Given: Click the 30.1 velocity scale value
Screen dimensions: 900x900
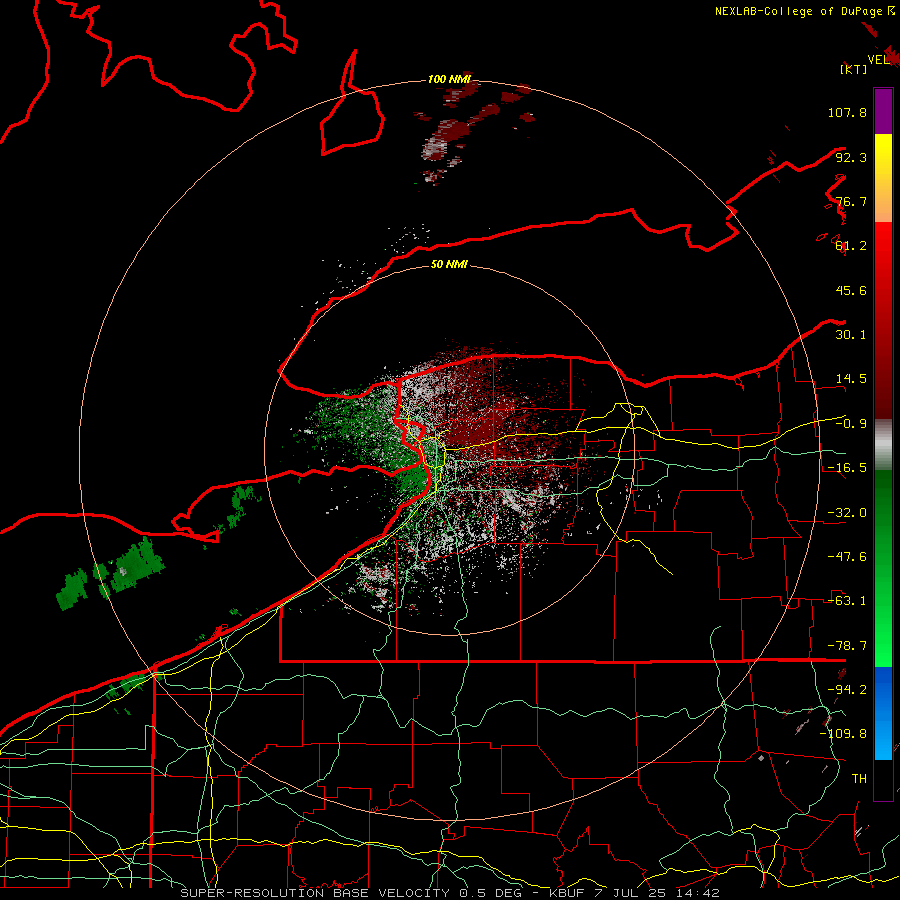Looking at the screenshot, I should click(x=851, y=335).
